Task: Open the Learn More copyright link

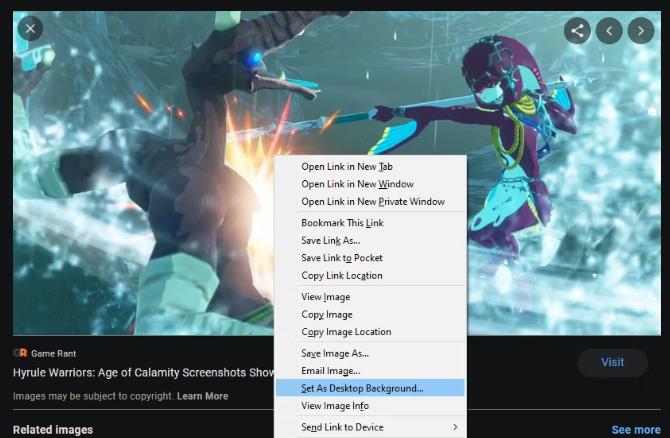Action: click(203, 396)
